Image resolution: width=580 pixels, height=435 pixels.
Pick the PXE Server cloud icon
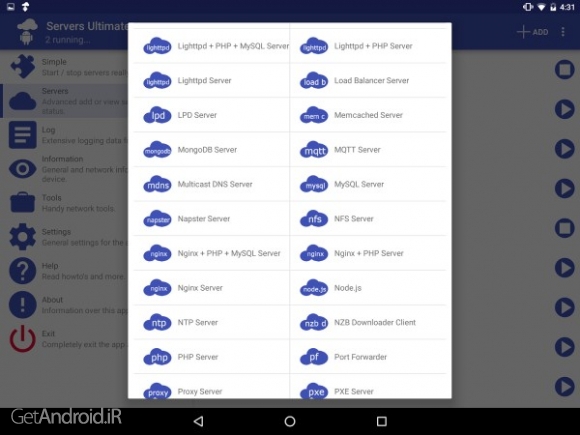[314, 391]
